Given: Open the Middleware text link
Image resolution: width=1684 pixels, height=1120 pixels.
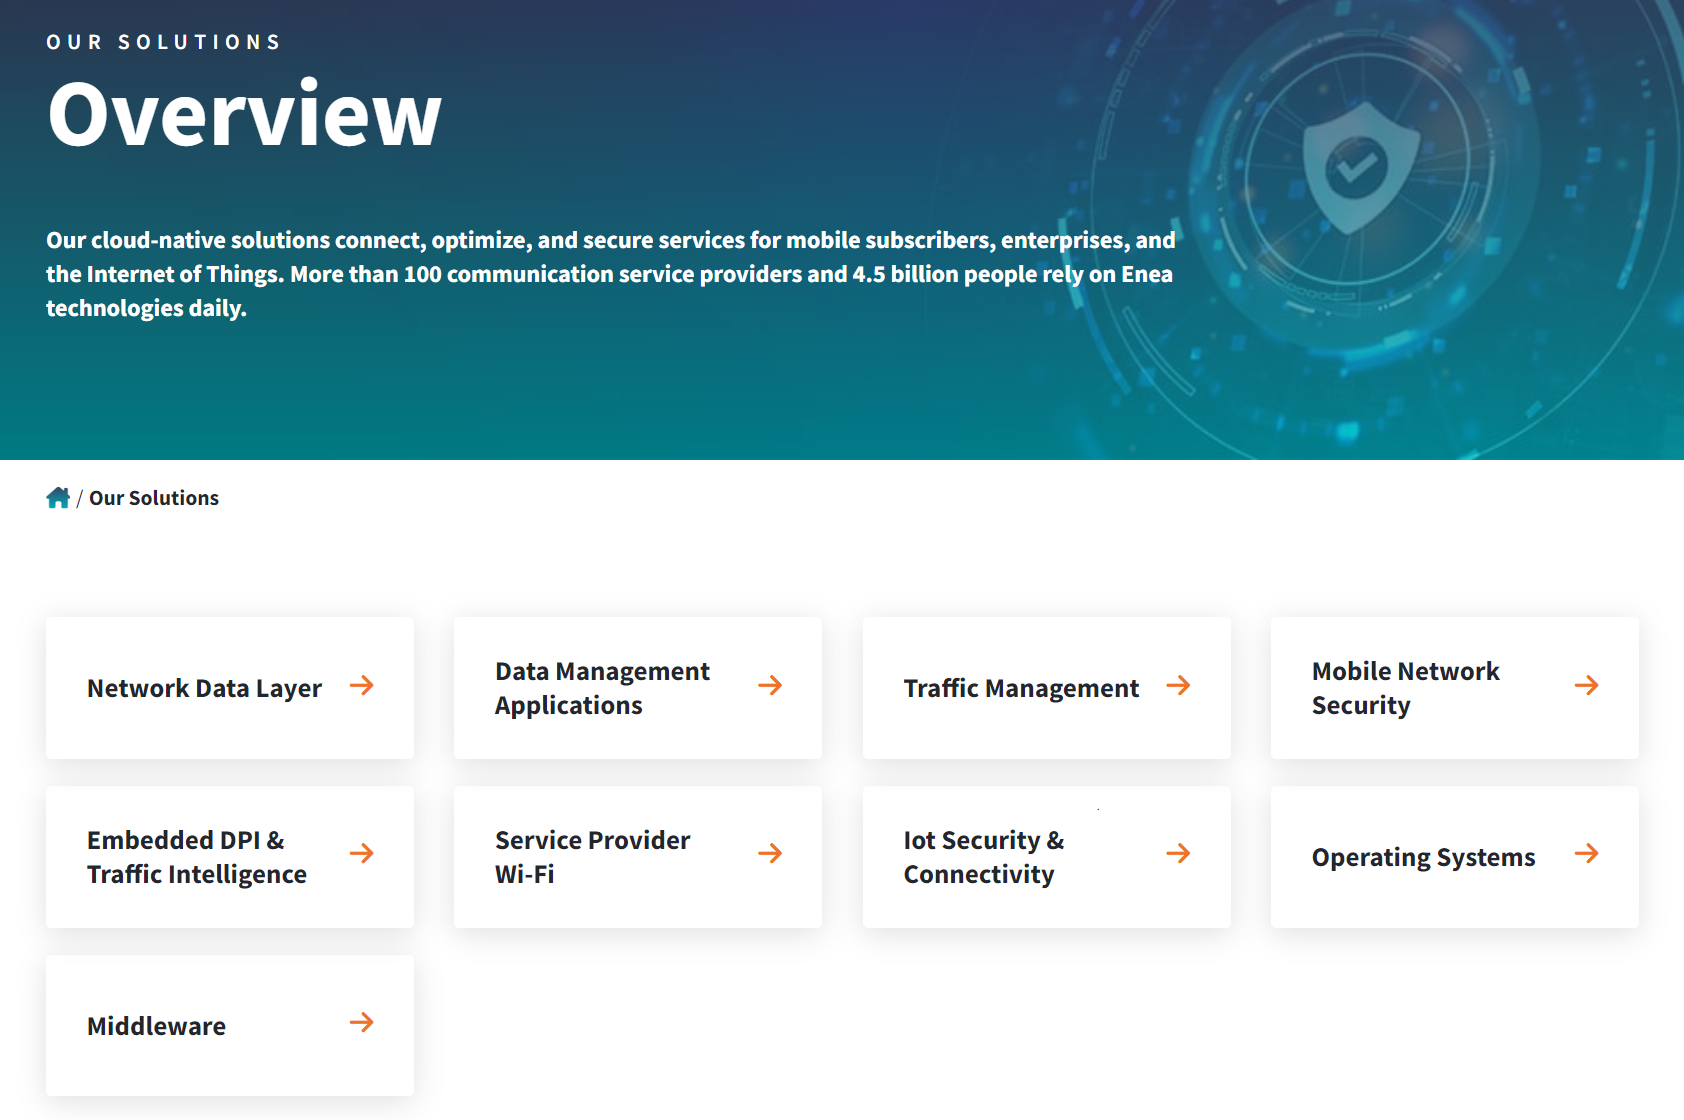Looking at the screenshot, I should (156, 1026).
